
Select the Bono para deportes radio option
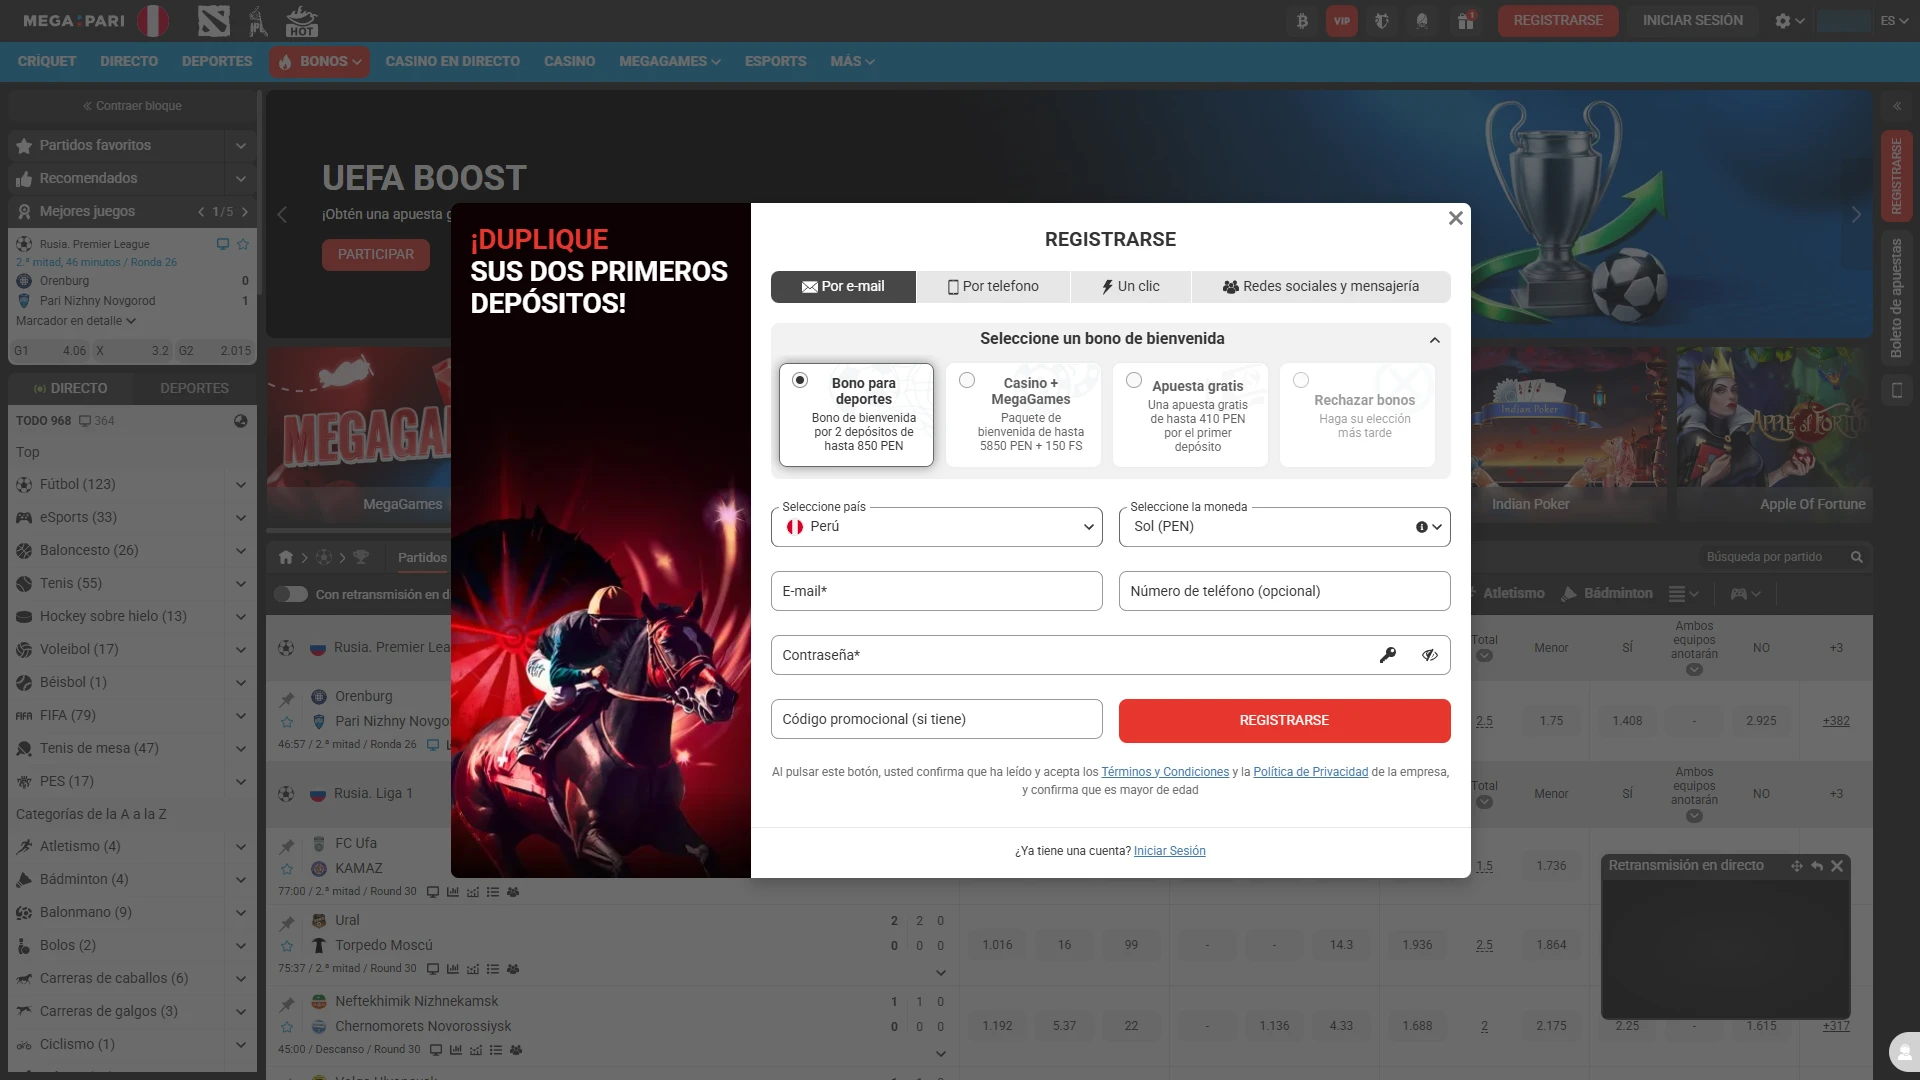coord(799,380)
